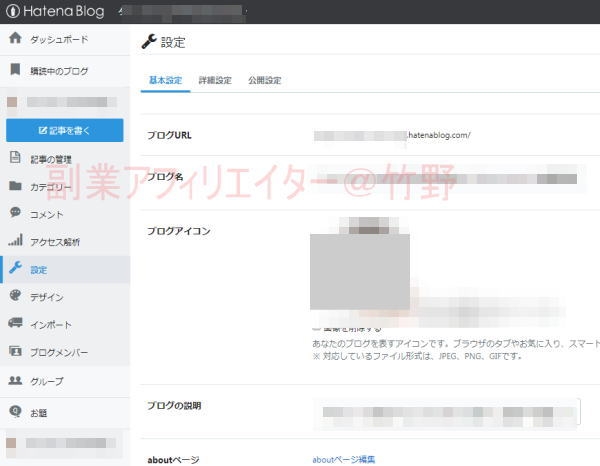The width and height of the screenshot is (600, 466).
Task: Click the bar chart アクセス解析 icon
Action: click(x=15, y=241)
